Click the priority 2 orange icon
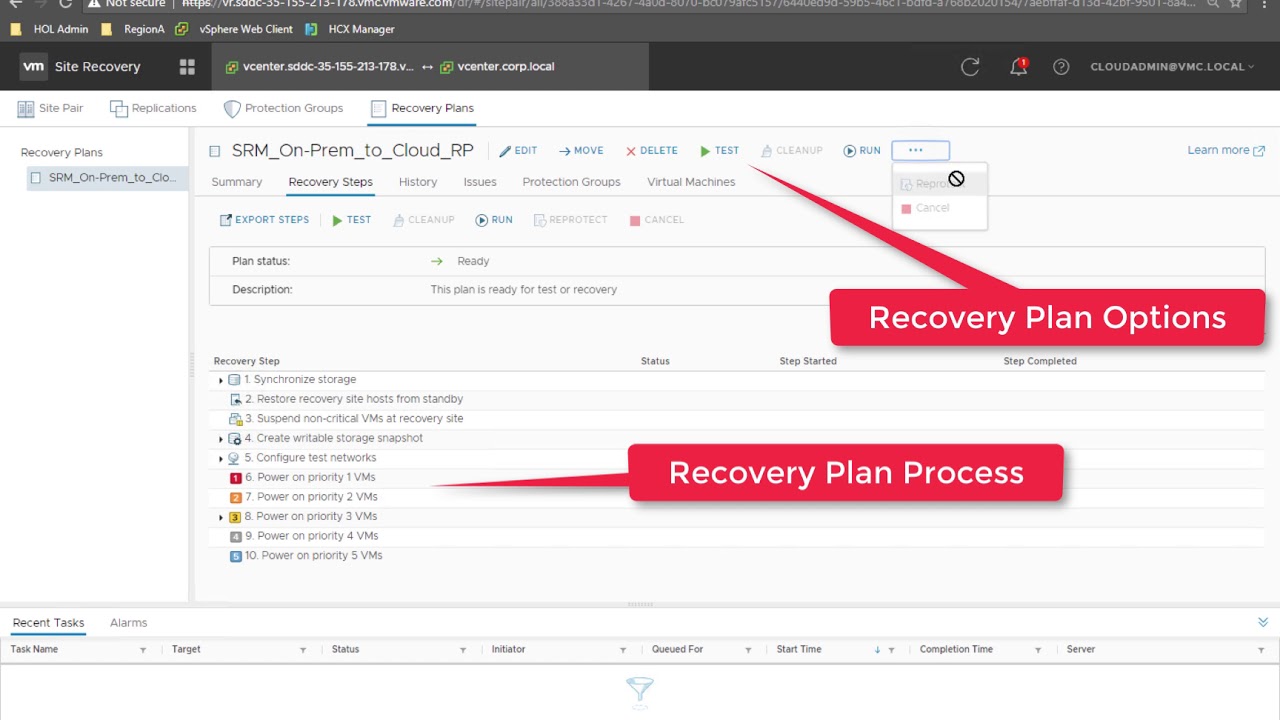 [236, 497]
